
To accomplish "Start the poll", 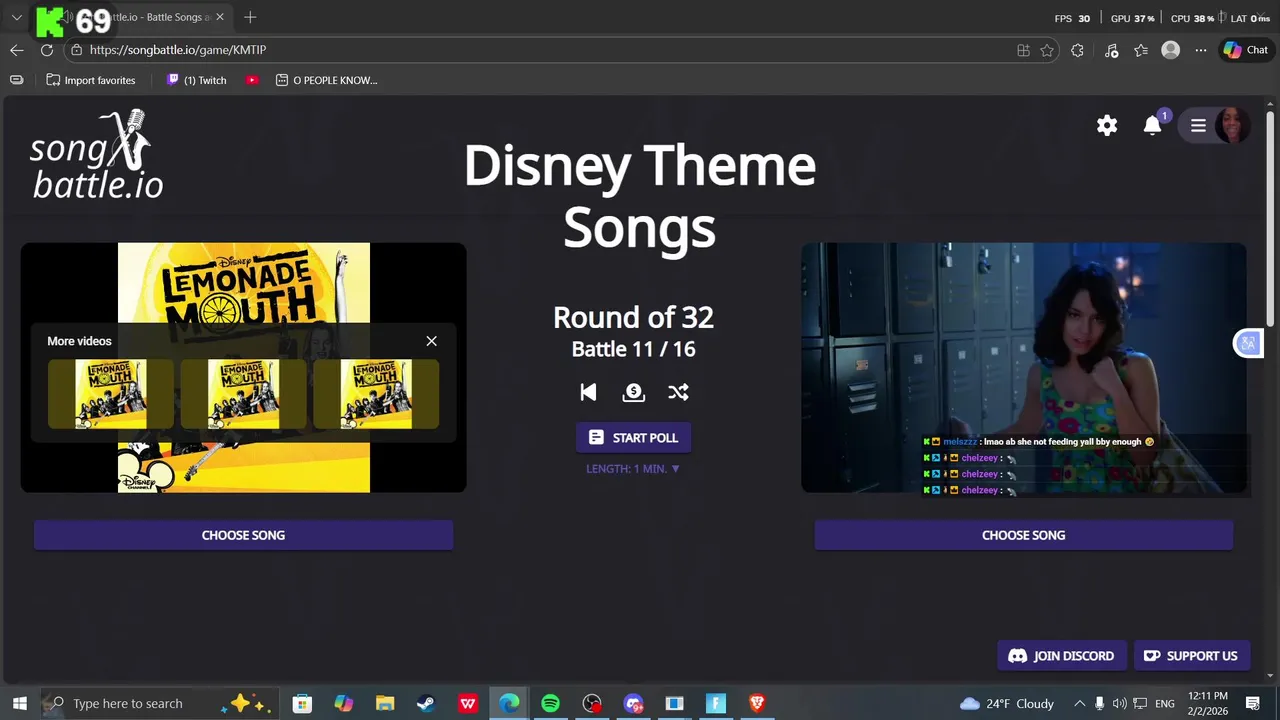I will click(x=633, y=437).
